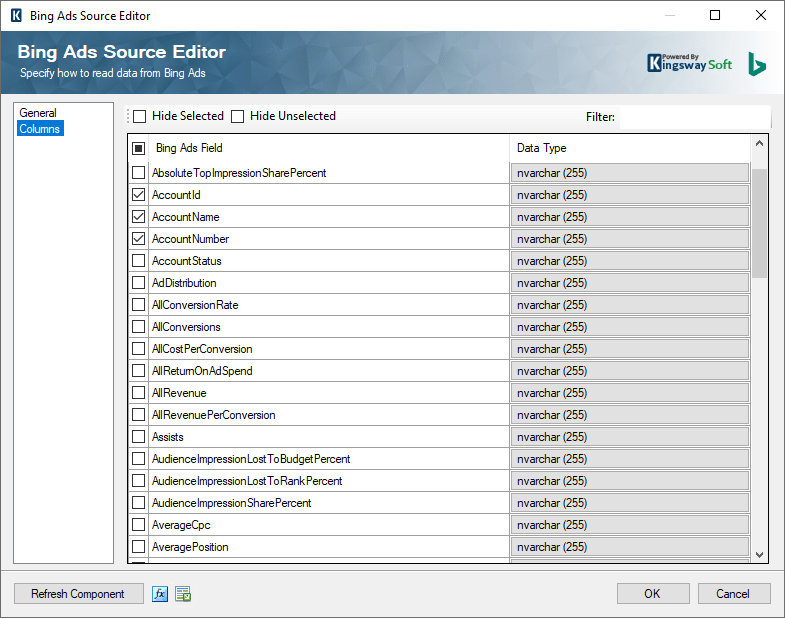Image resolution: width=785 pixels, height=619 pixels.
Task: Check the Assists field checkbox
Action: 139,437
